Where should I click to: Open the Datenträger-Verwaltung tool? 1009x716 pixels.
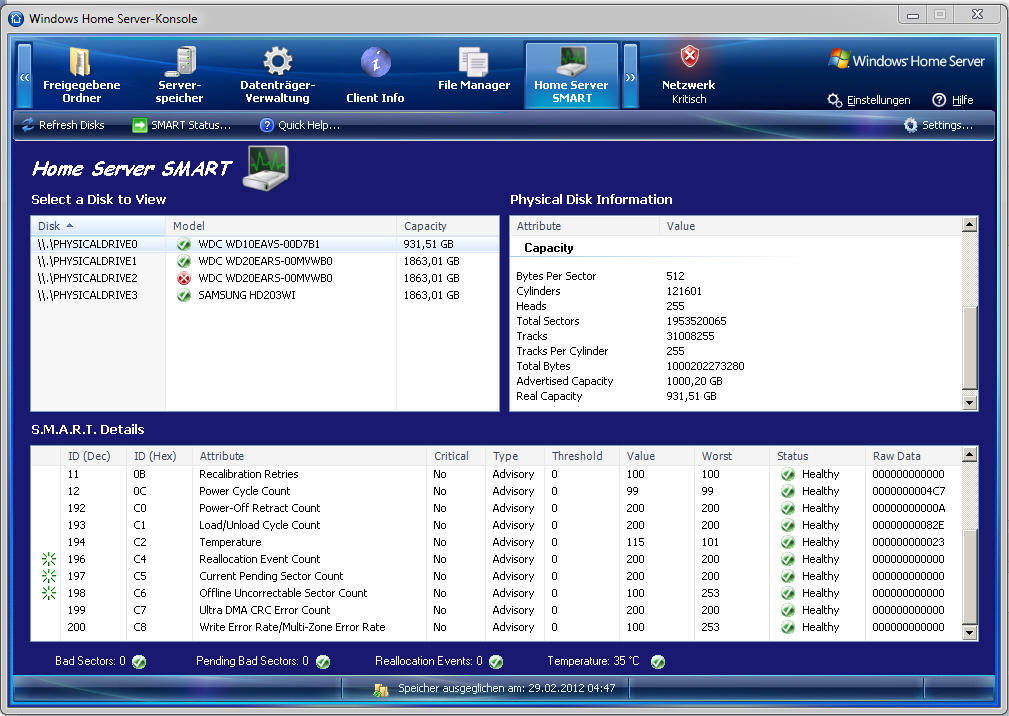(x=277, y=75)
